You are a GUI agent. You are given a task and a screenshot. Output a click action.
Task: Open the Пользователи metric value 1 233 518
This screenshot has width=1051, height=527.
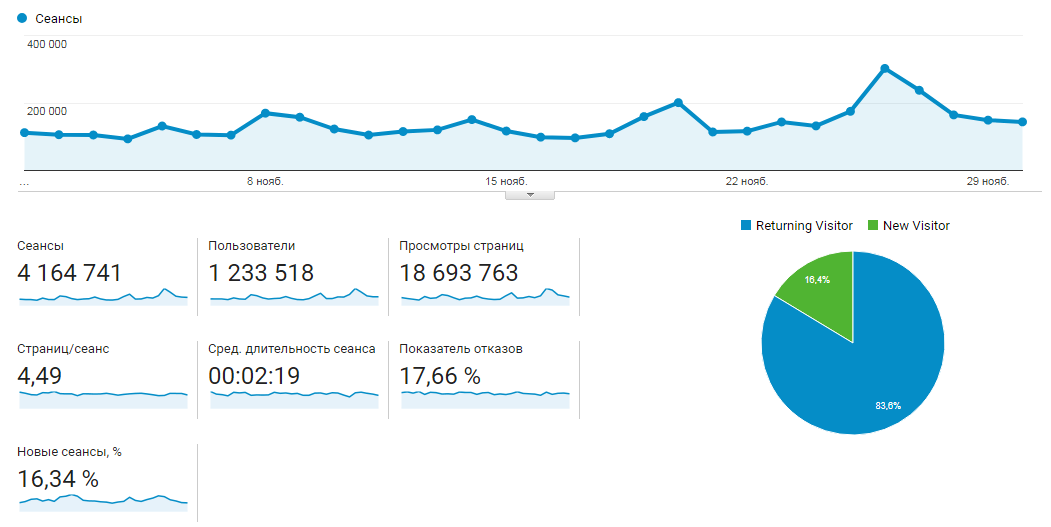(x=261, y=273)
